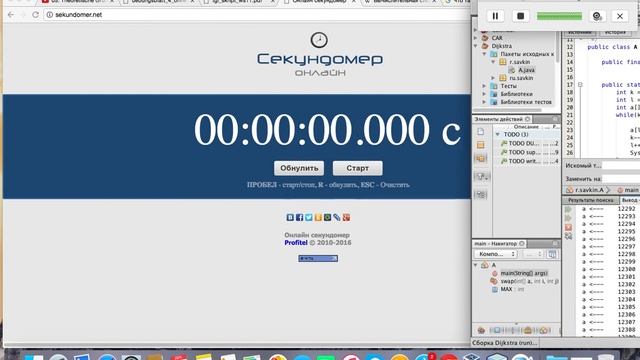Rerun using top green arrow in output
The height and width of the screenshot is (360, 640).
pos(568,209)
